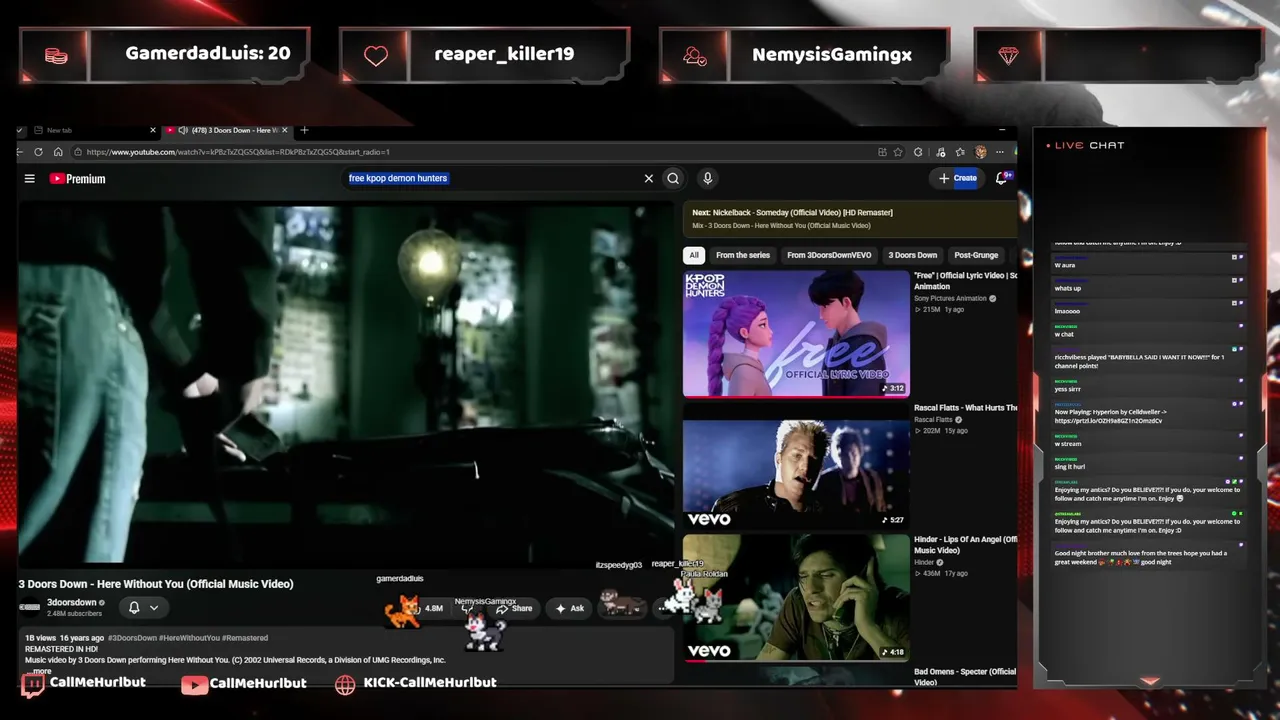
Task: Click the main video player area
Action: (x=346, y=385)
